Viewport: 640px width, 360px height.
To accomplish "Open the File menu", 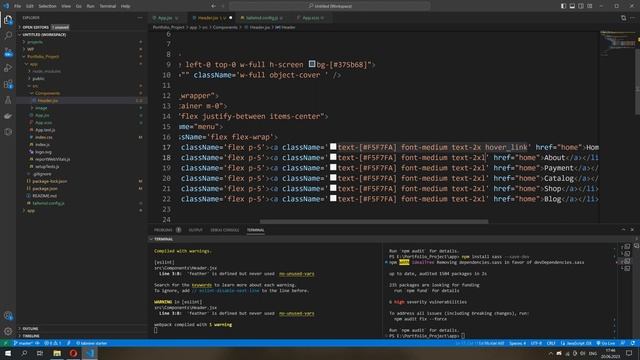I will [x=18, y=6].
